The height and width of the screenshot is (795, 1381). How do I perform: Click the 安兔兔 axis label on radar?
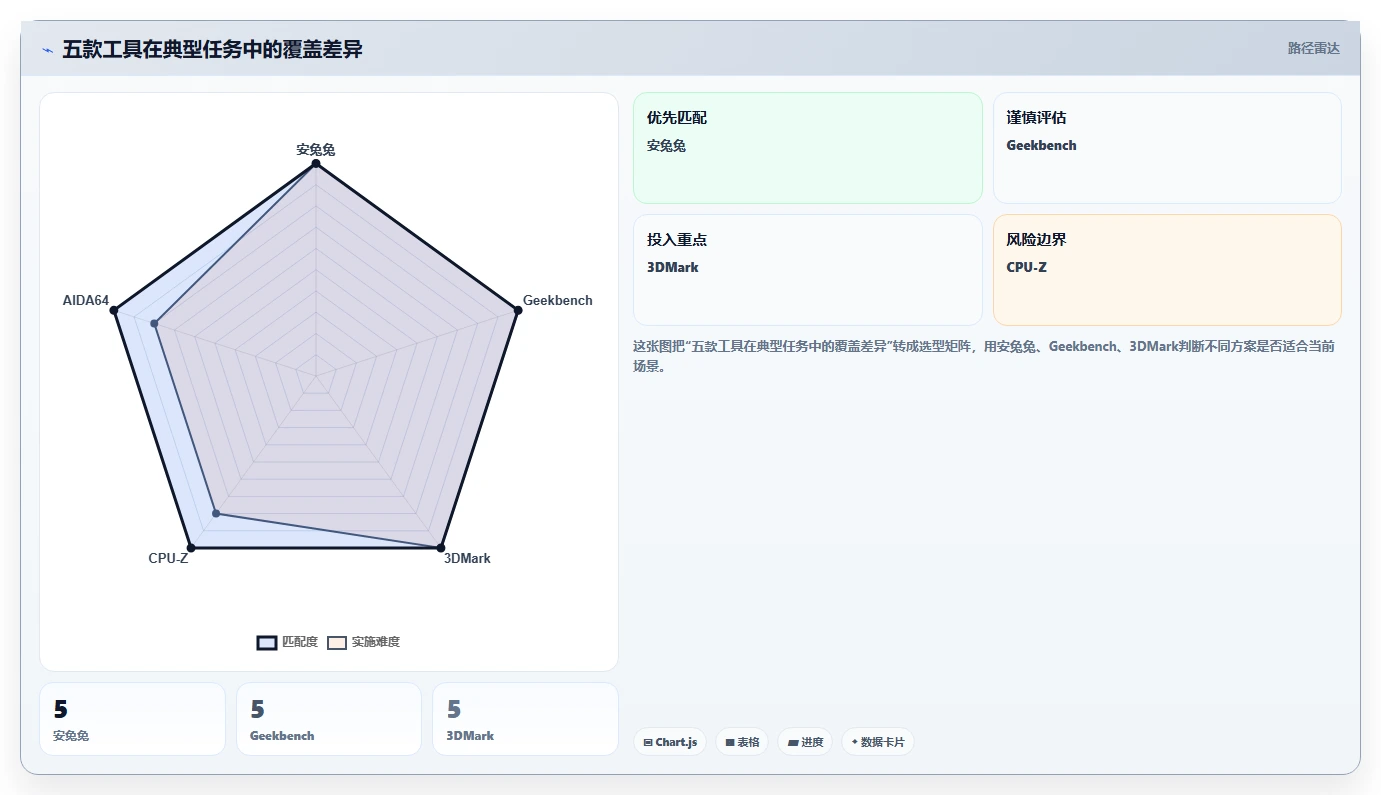(x=316, y=150)
